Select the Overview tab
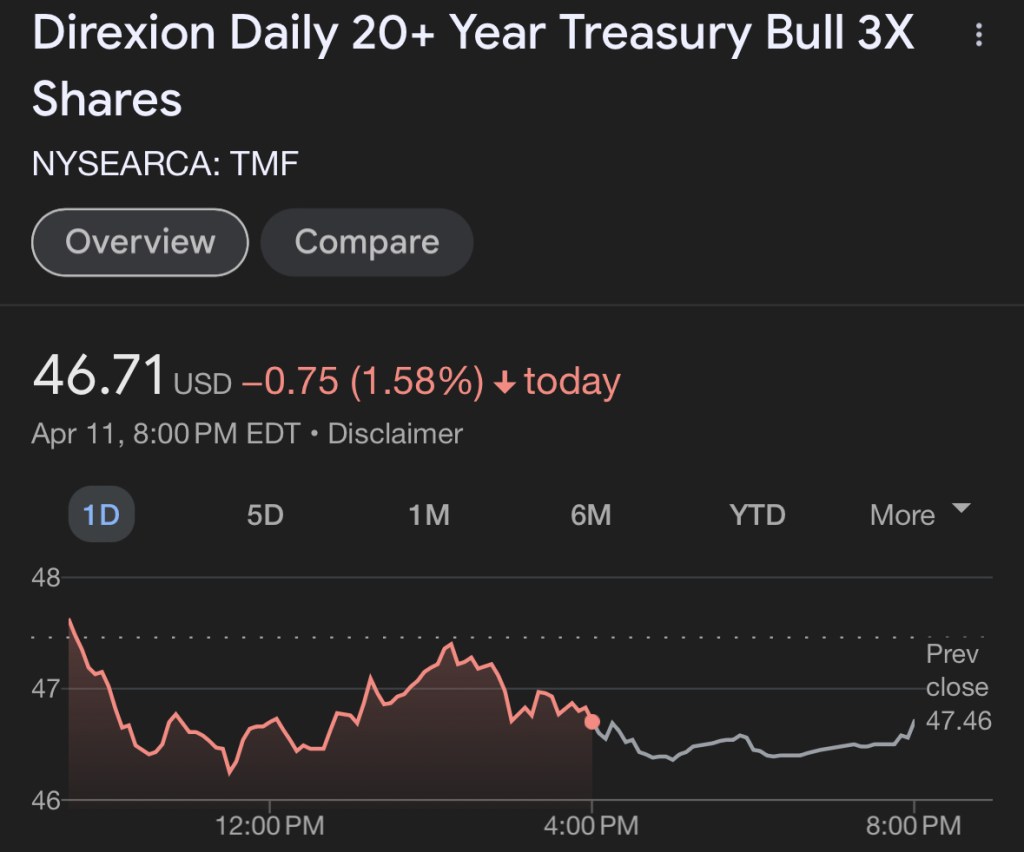Screen dimensions: 1024x852 pos(140,242)
